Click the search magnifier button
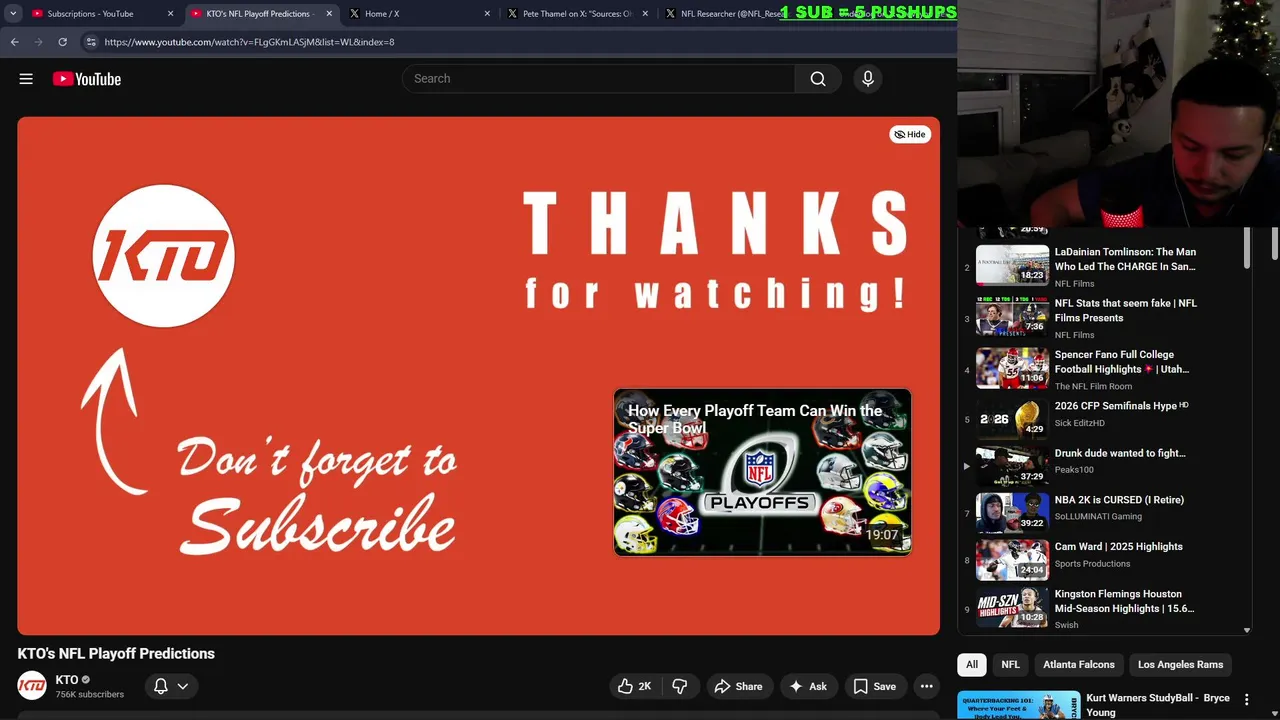This screenshot has height=720, width=1280. point(818,79)
